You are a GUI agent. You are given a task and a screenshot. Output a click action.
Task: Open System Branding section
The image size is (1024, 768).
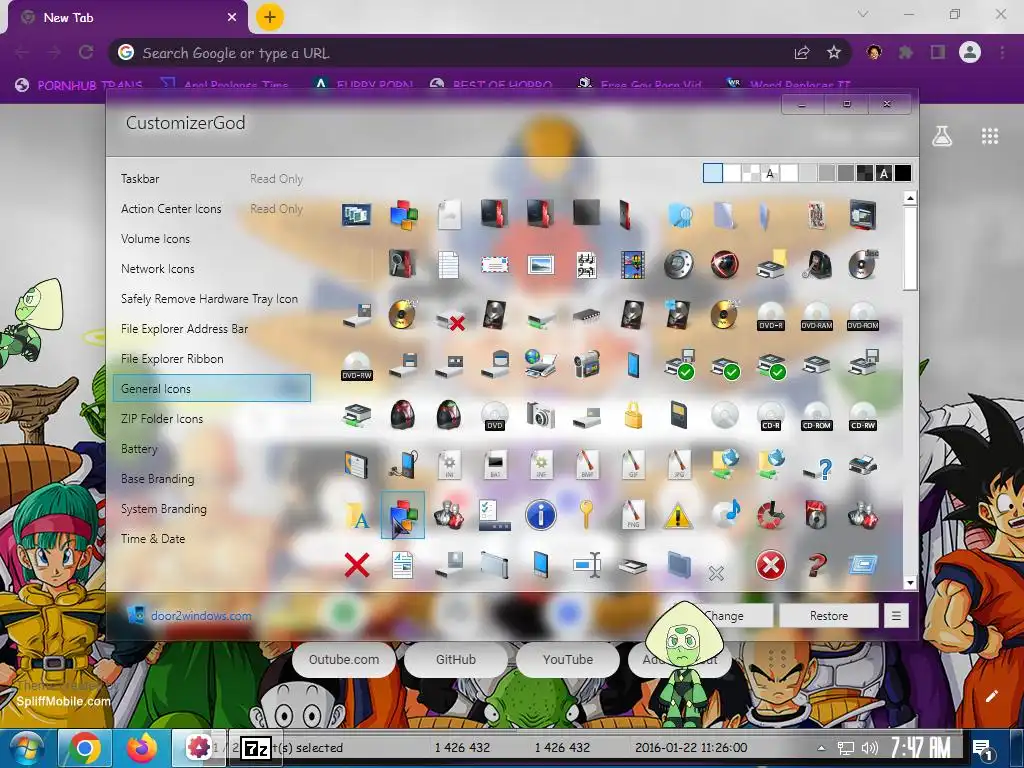(x=163, y=509)
